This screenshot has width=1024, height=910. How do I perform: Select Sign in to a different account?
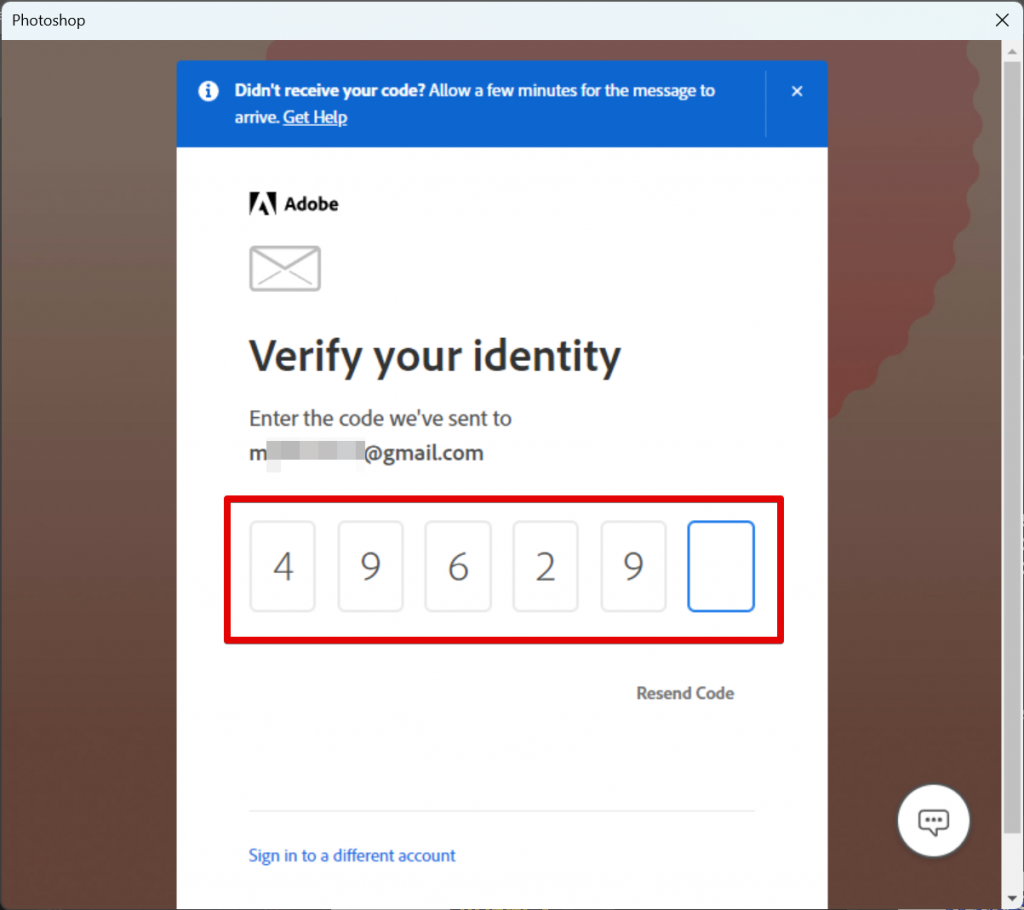[352, 855]
